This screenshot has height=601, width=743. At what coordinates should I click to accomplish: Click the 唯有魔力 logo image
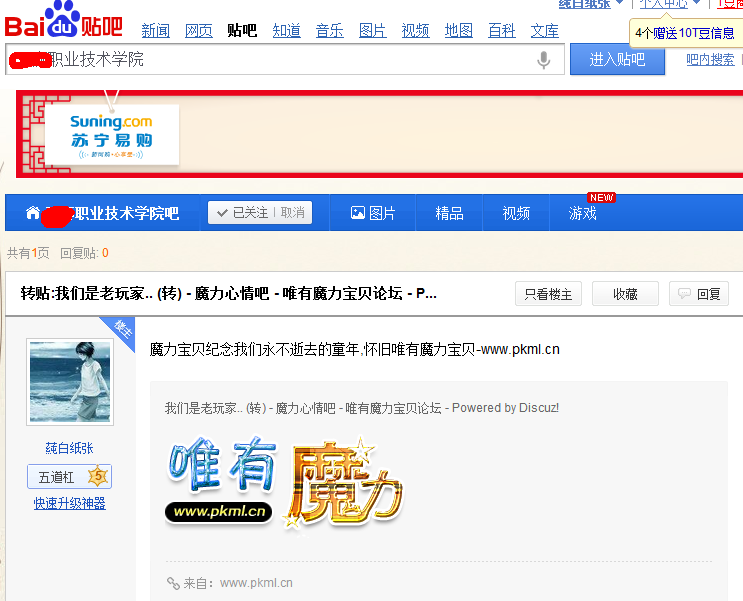coord(284,484)
